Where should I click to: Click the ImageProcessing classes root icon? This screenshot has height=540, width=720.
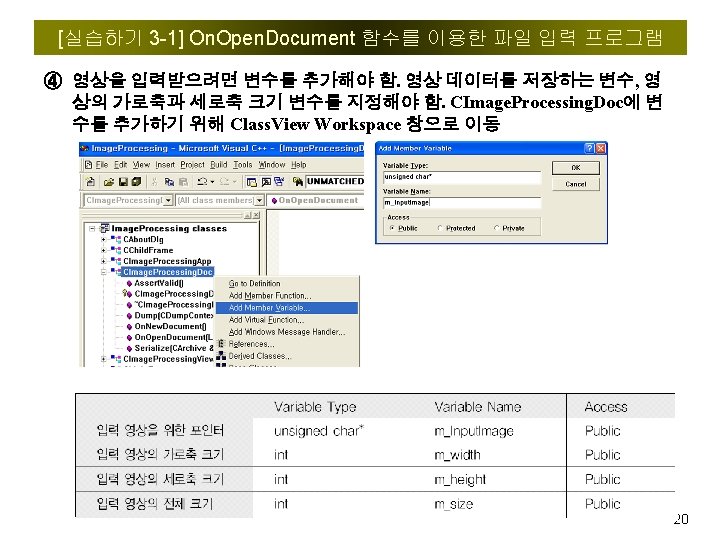105,228
